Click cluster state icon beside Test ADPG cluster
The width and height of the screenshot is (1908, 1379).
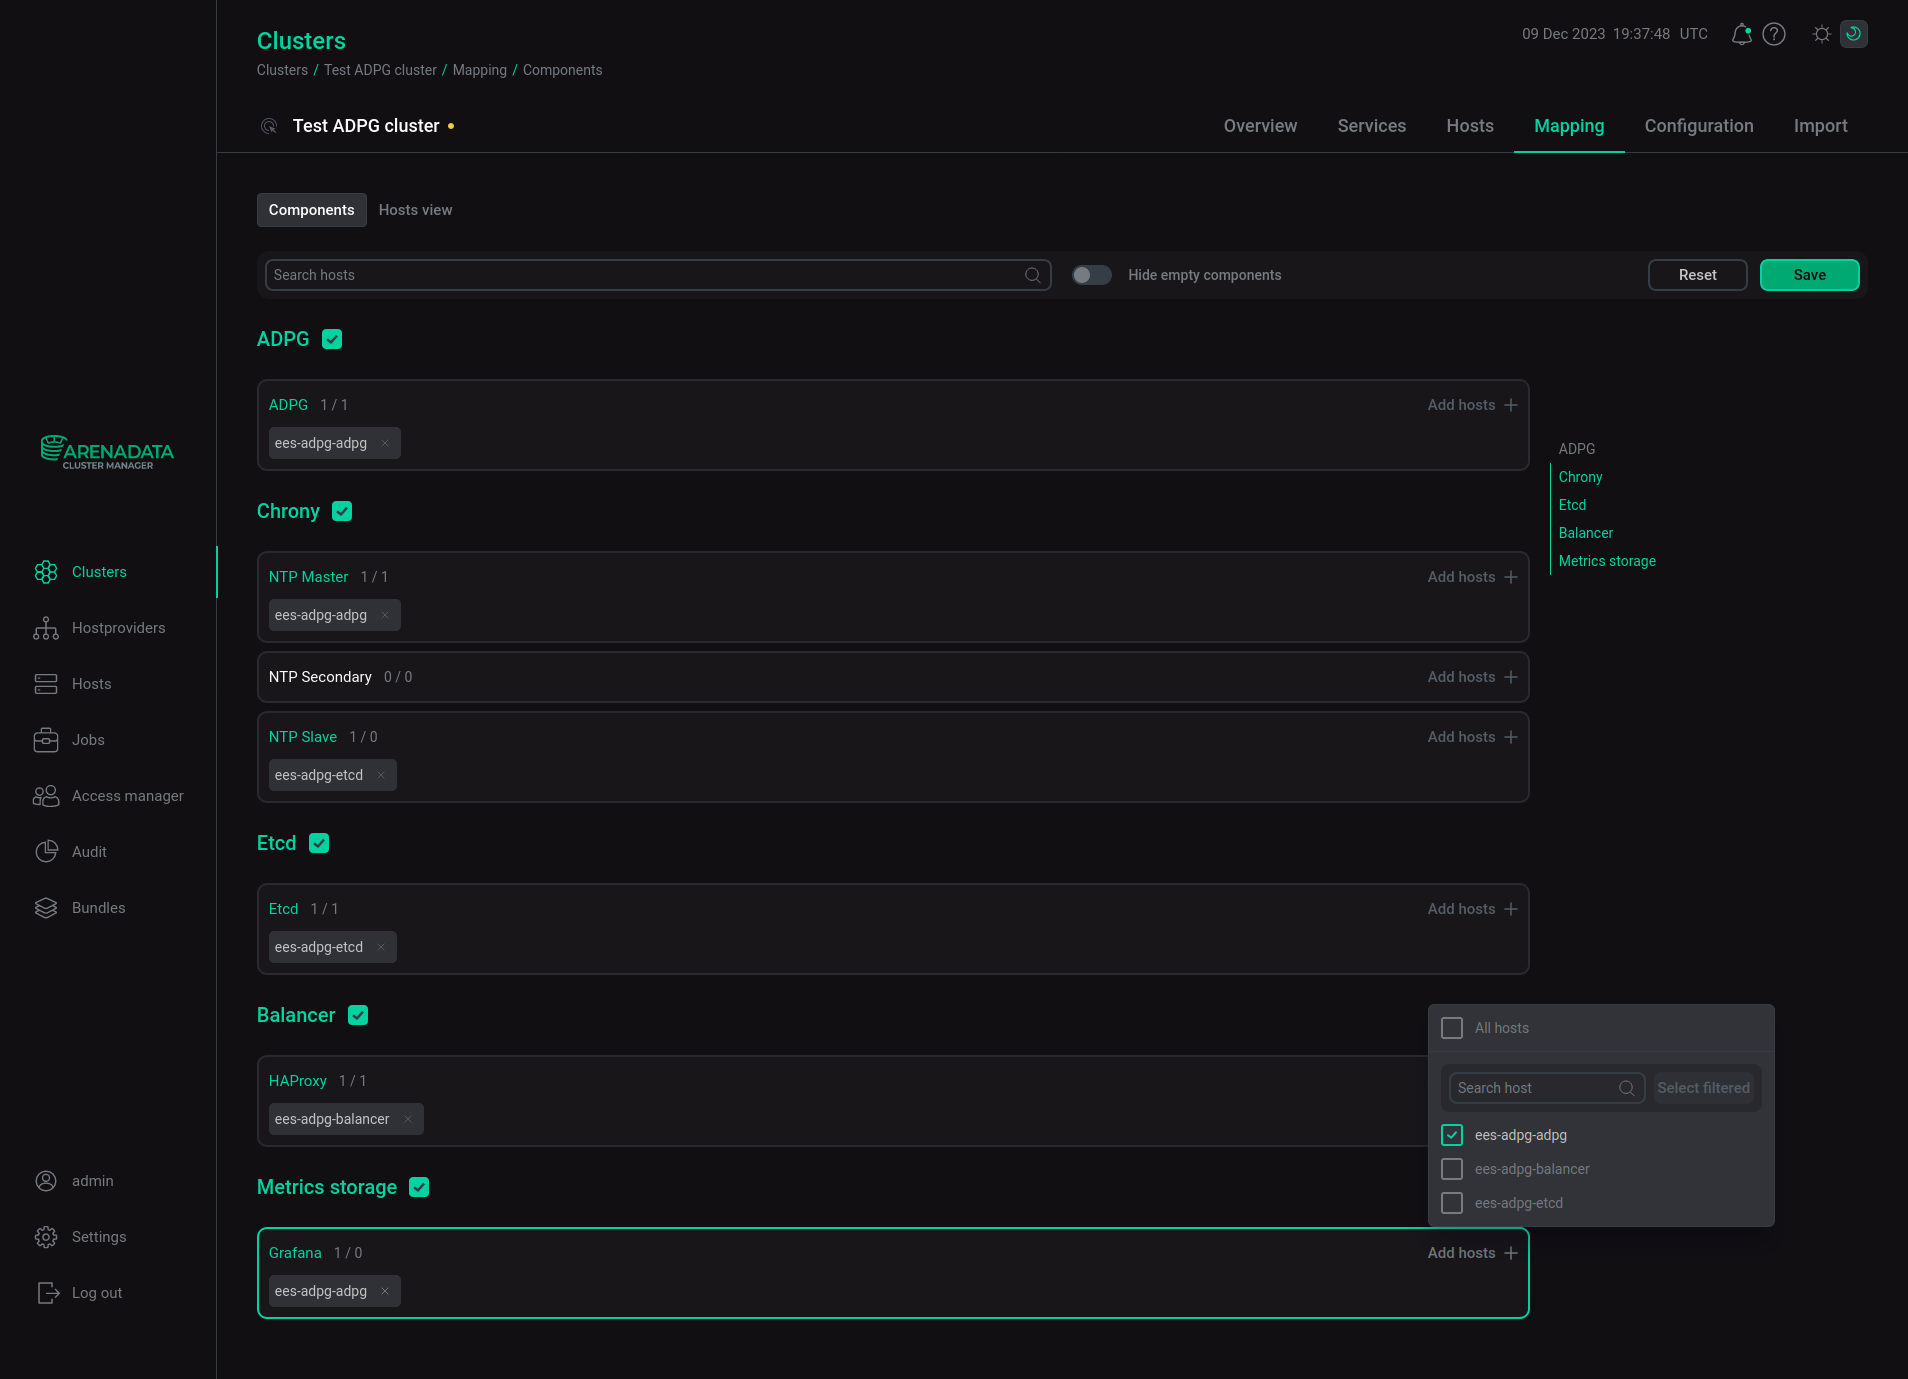click(x=269, y=126)
